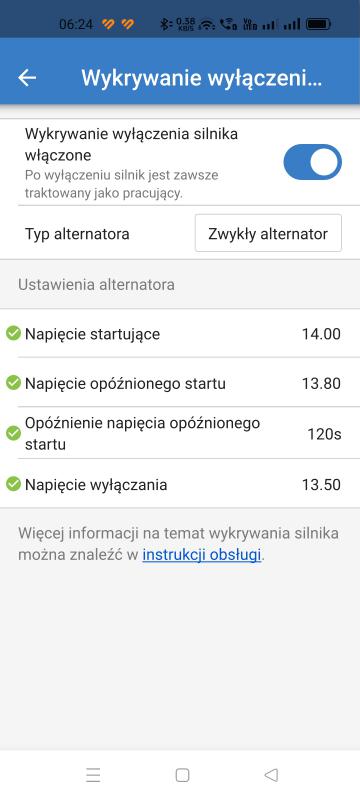Tap the Android back triangle button
Viewport: 360px width, 800px height.
[x=271, y=775]
